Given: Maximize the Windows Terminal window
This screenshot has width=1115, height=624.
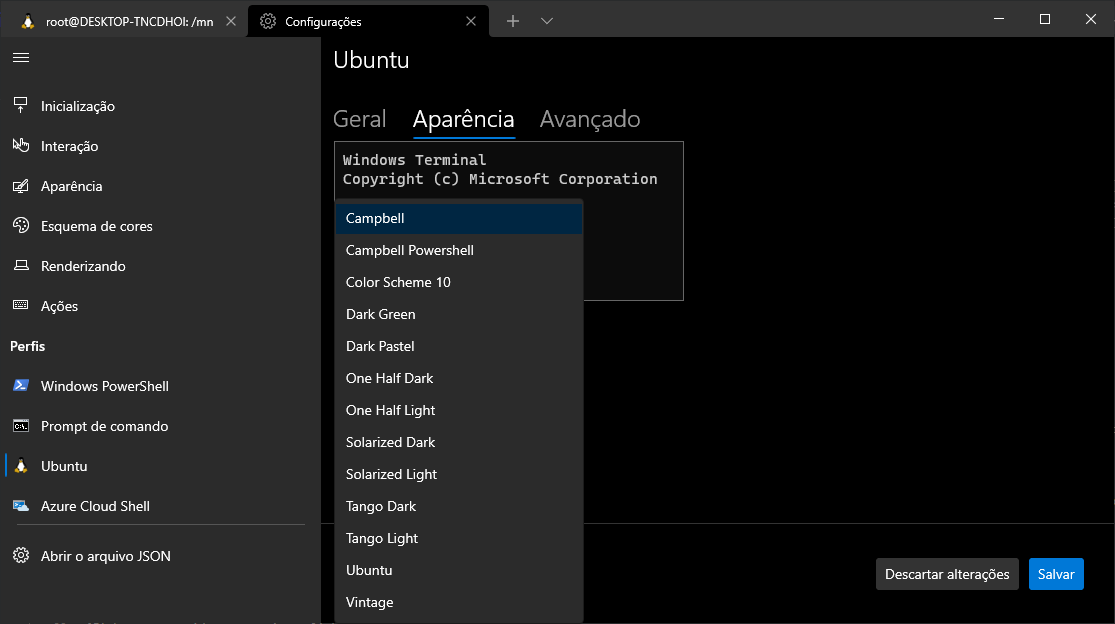Looking at the screenshot, I should tap(1045, 19).
